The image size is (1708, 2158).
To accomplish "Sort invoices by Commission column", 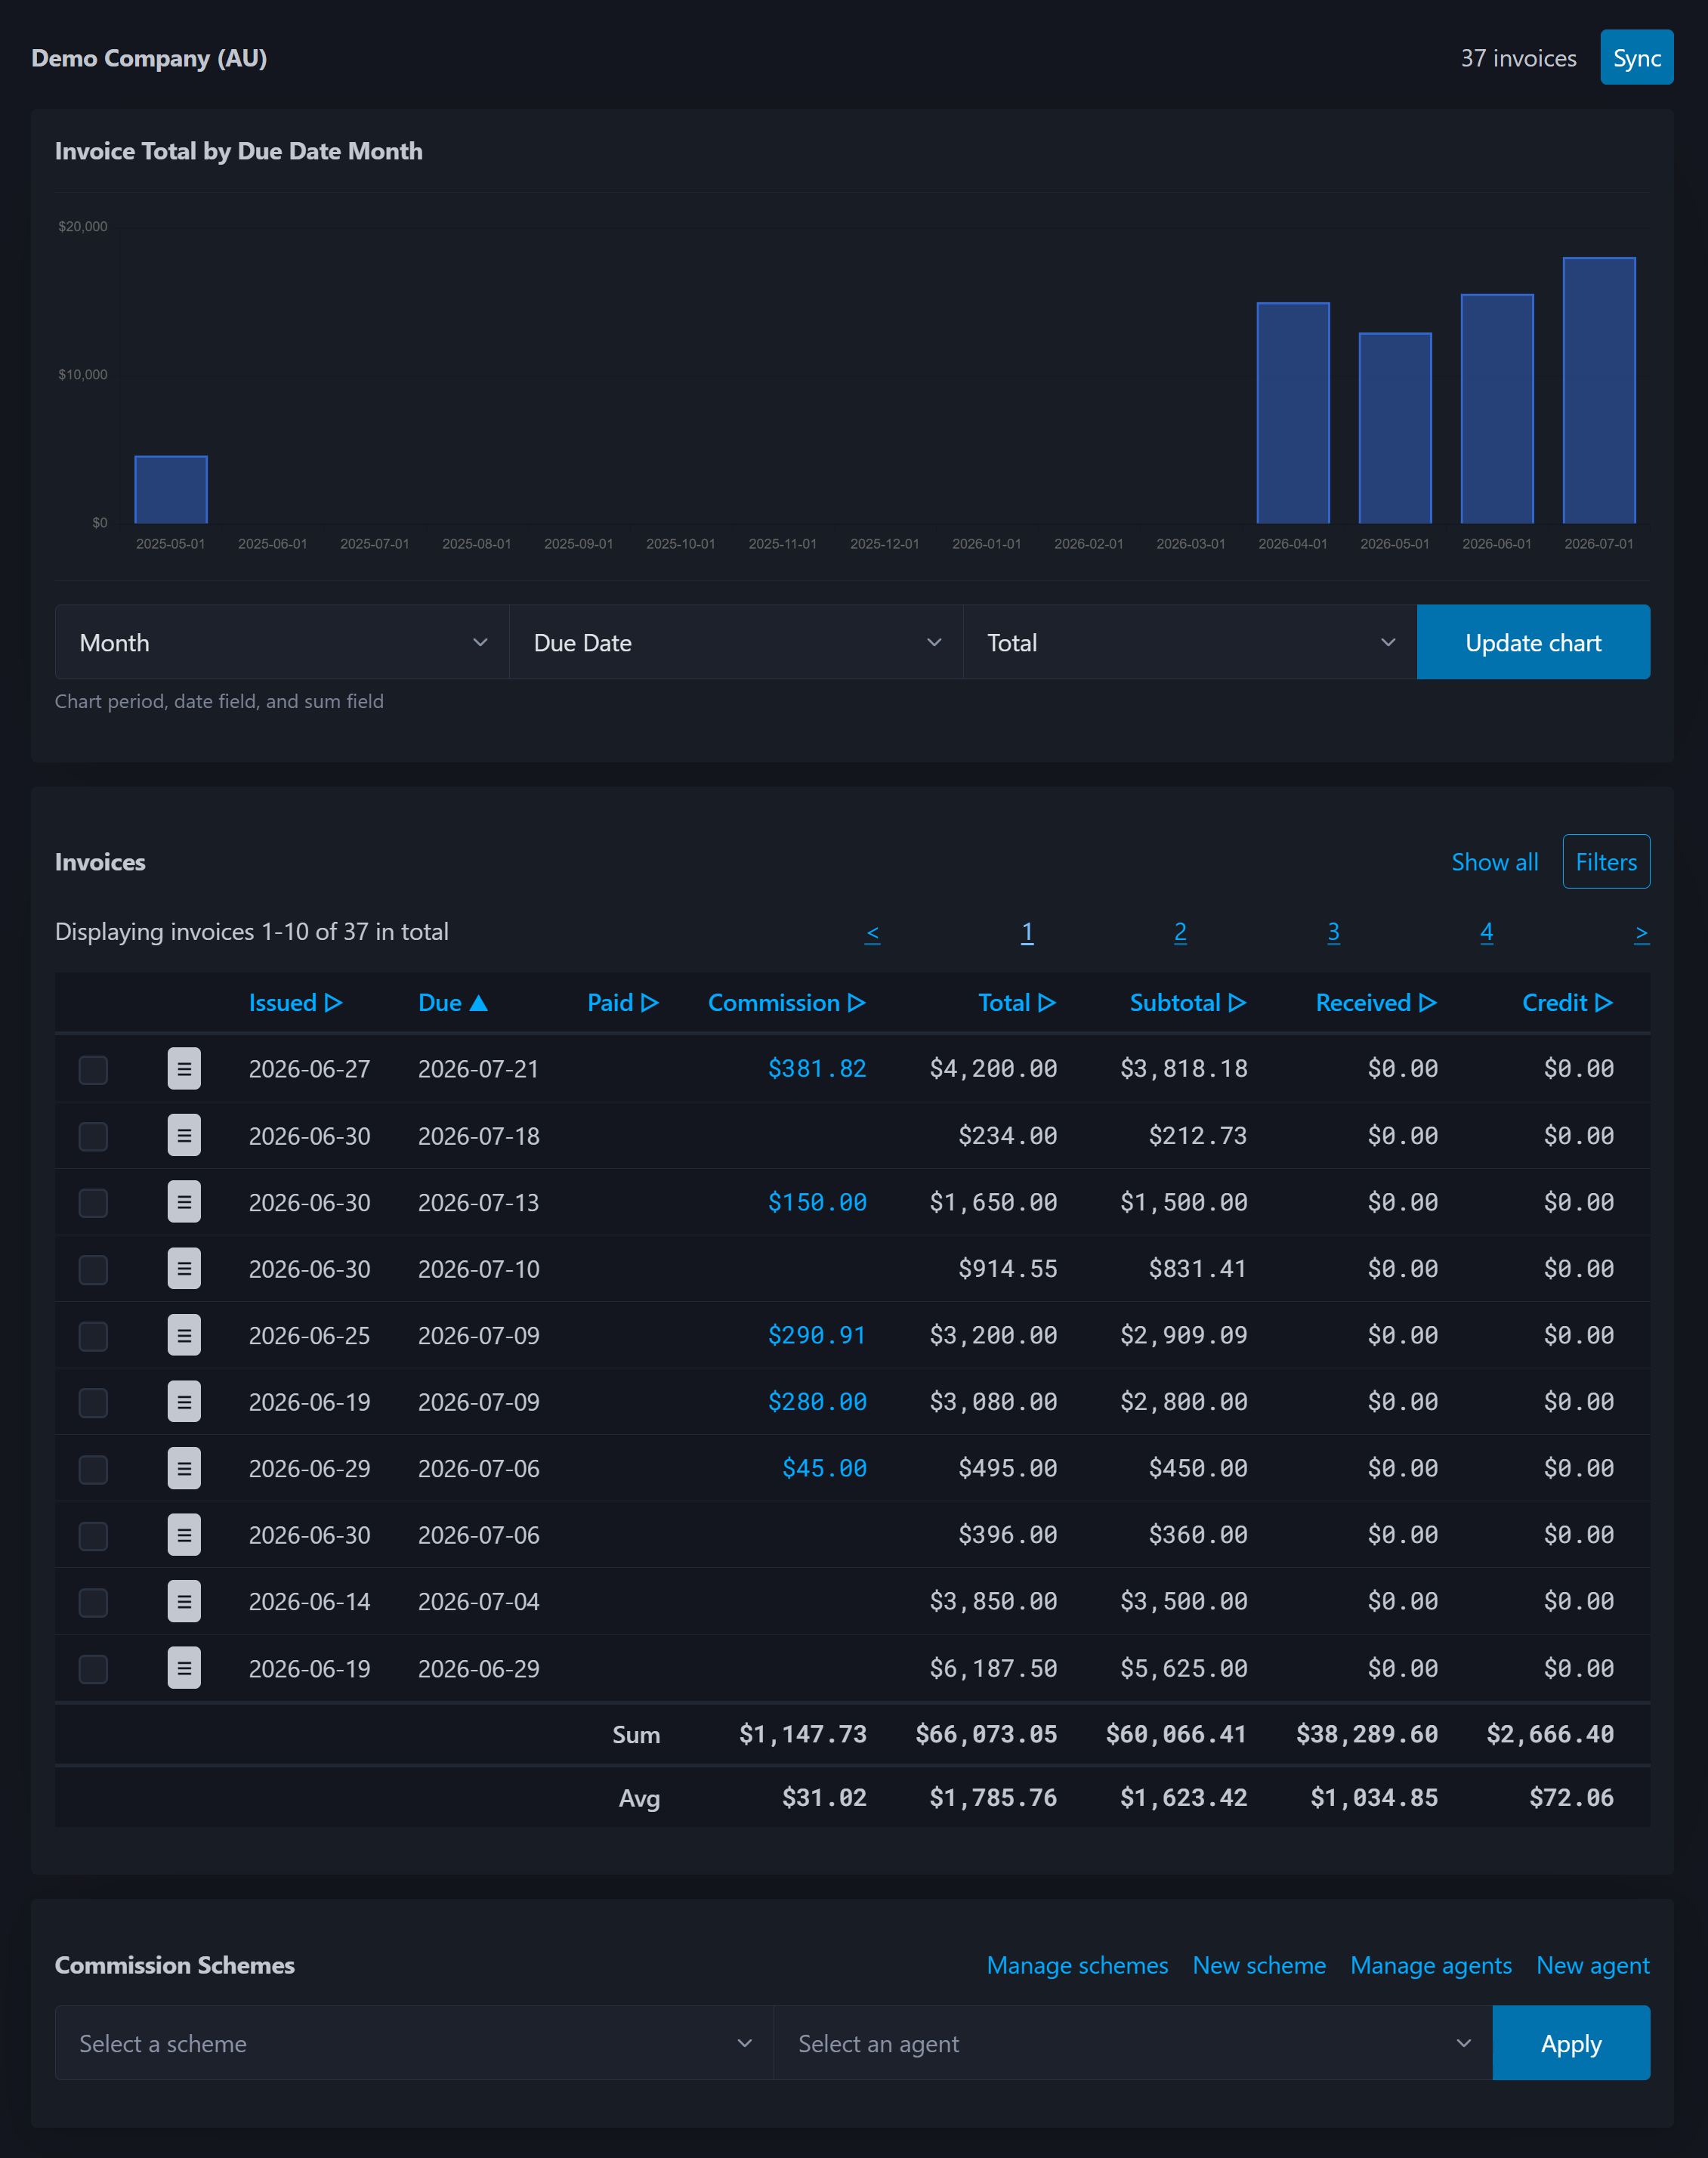I will pos(786,1003).
